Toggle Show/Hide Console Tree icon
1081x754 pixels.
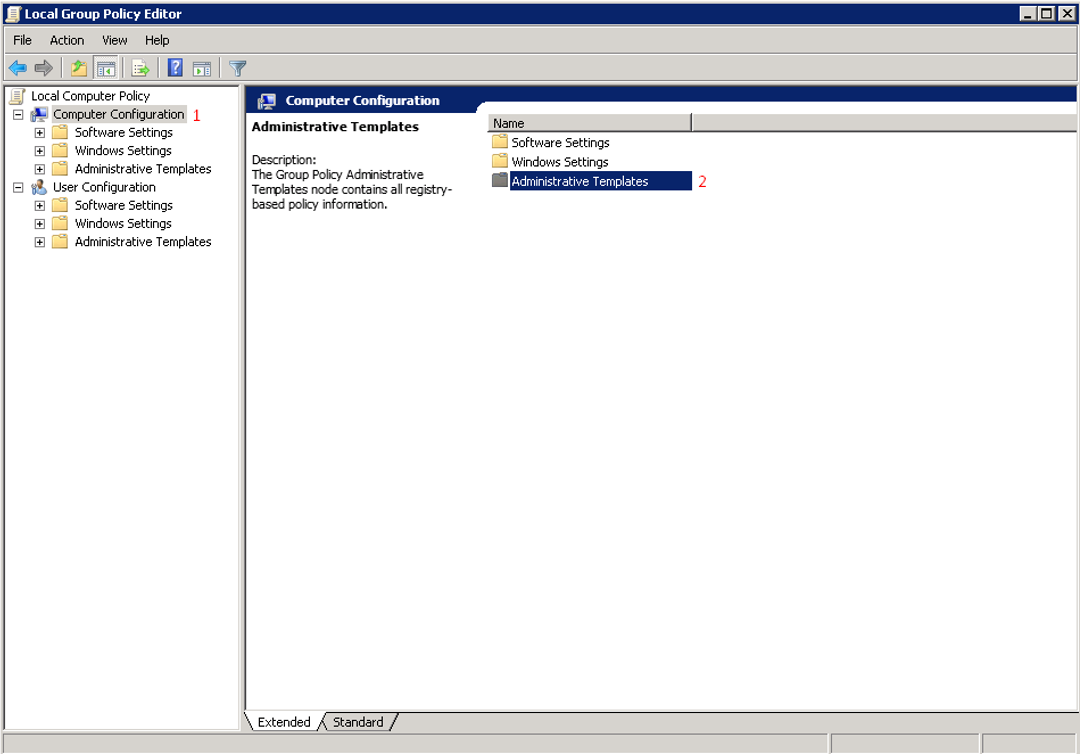click(106, 68)
